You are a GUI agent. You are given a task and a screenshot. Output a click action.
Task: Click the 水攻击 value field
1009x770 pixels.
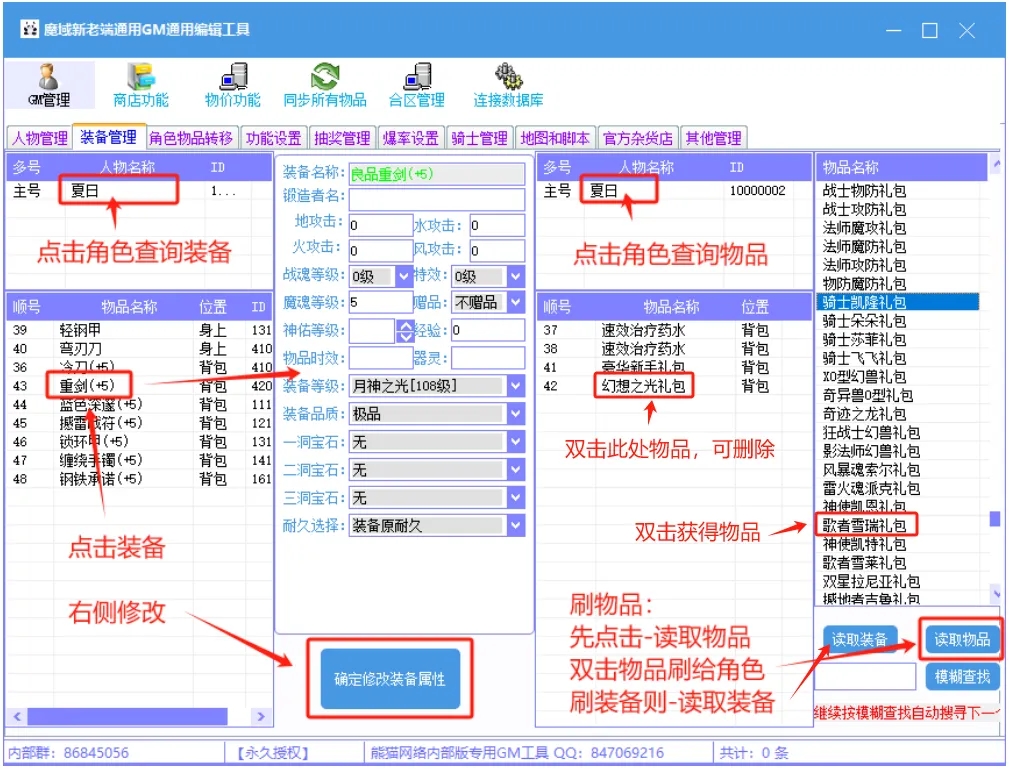point(497,225)
